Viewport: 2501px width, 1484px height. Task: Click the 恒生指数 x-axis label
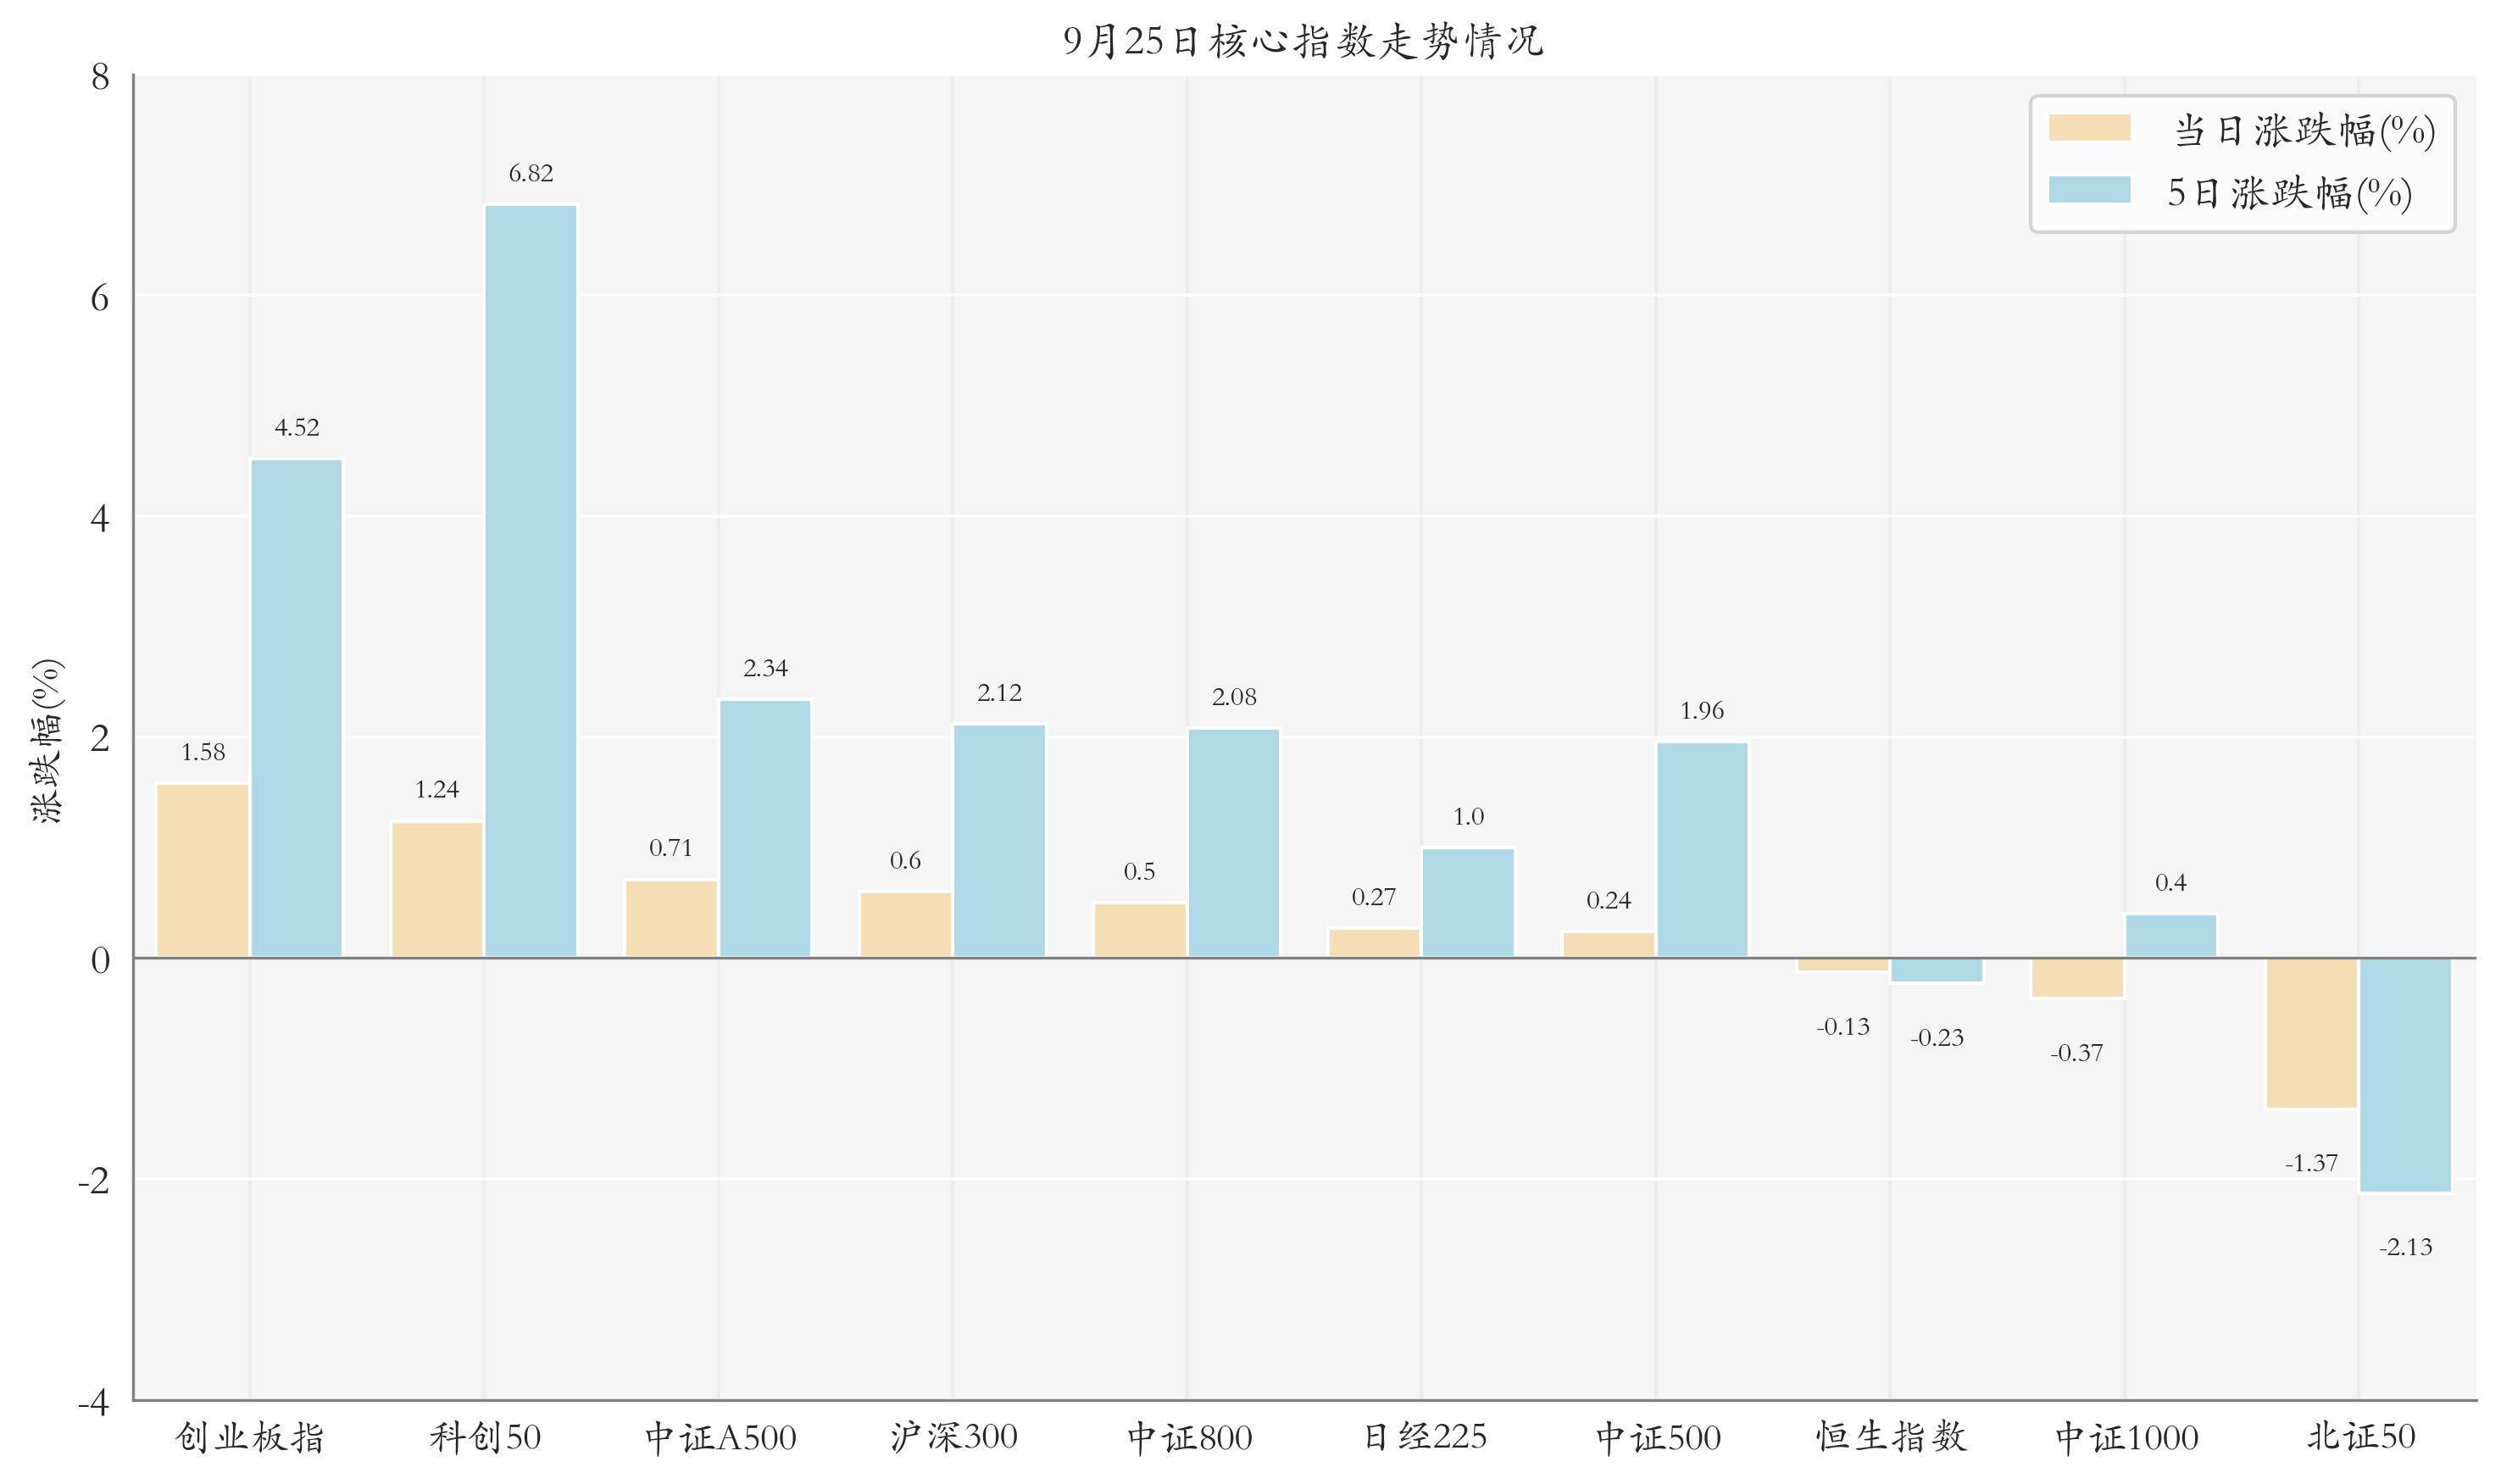1890,1438
